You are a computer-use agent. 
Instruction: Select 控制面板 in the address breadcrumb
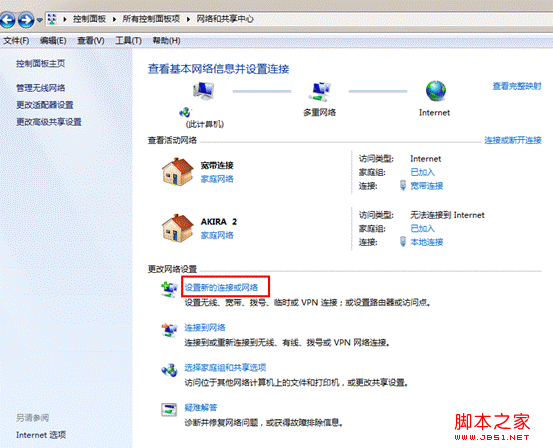[x=90, y=19]
